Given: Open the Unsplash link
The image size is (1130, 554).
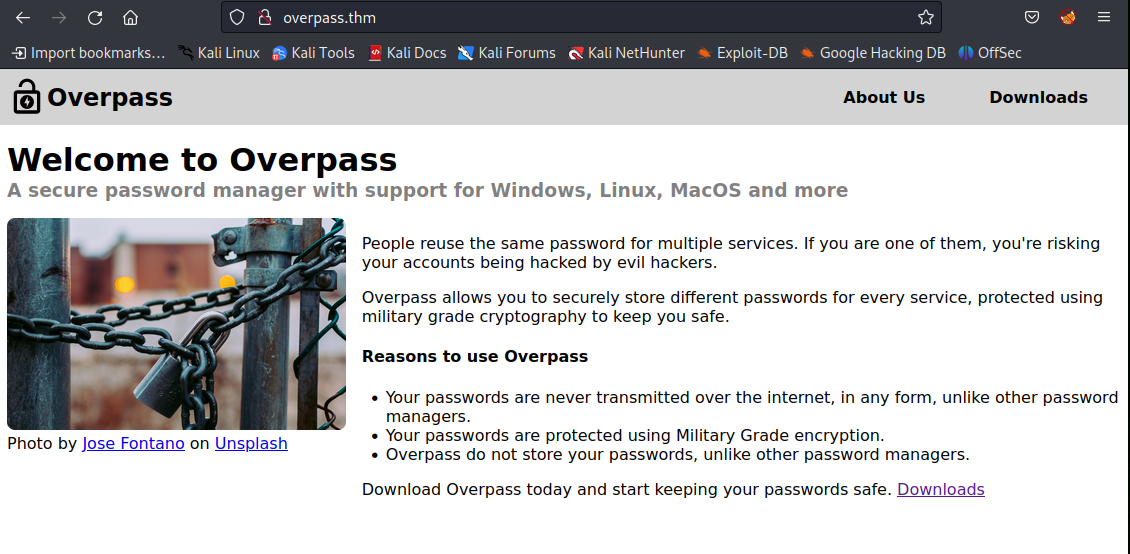Looking at the screenshot, I should pos(251,443).
